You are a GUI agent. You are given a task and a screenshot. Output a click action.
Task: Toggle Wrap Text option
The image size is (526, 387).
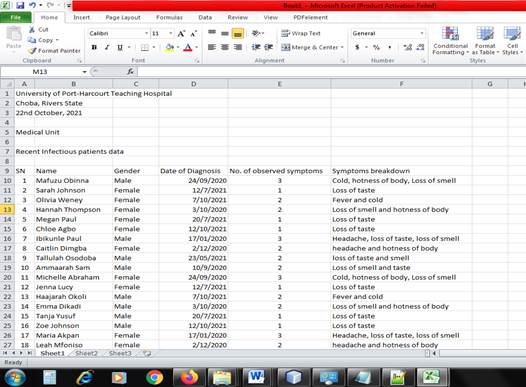point(301,33)
